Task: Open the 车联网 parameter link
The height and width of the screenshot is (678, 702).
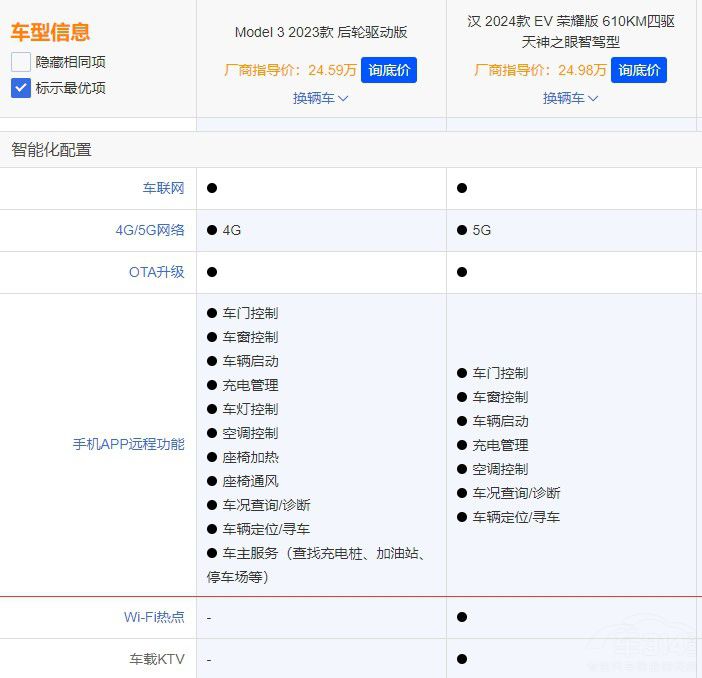Action: click(x=163, y=188)
